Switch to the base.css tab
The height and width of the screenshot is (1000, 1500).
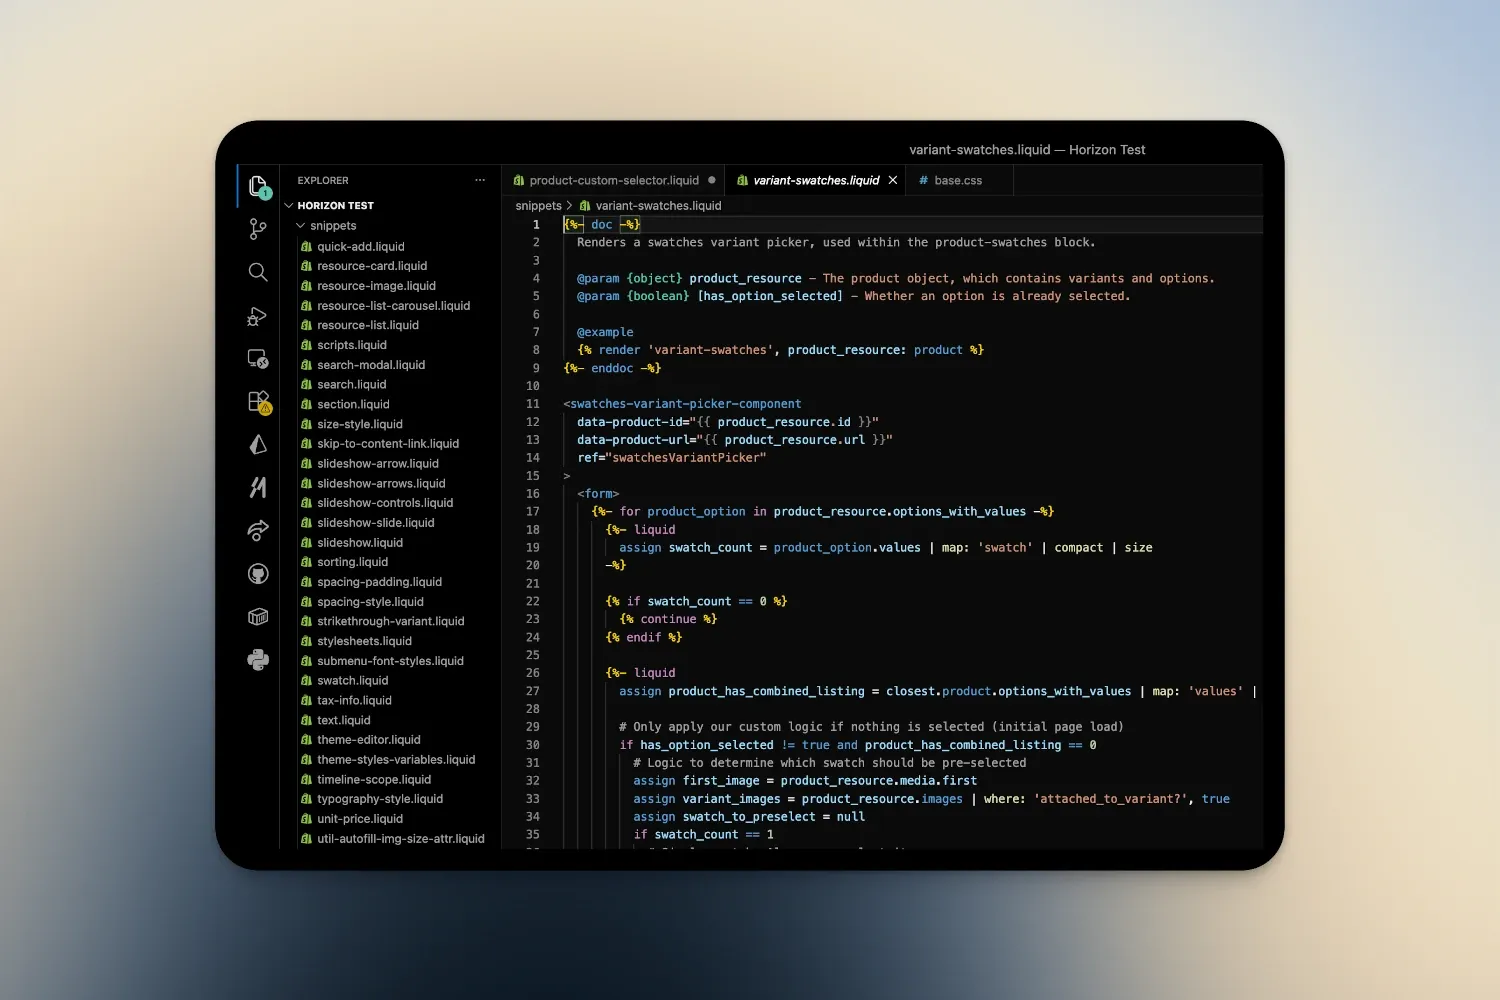pyautogui.click(x=957, y=180)
